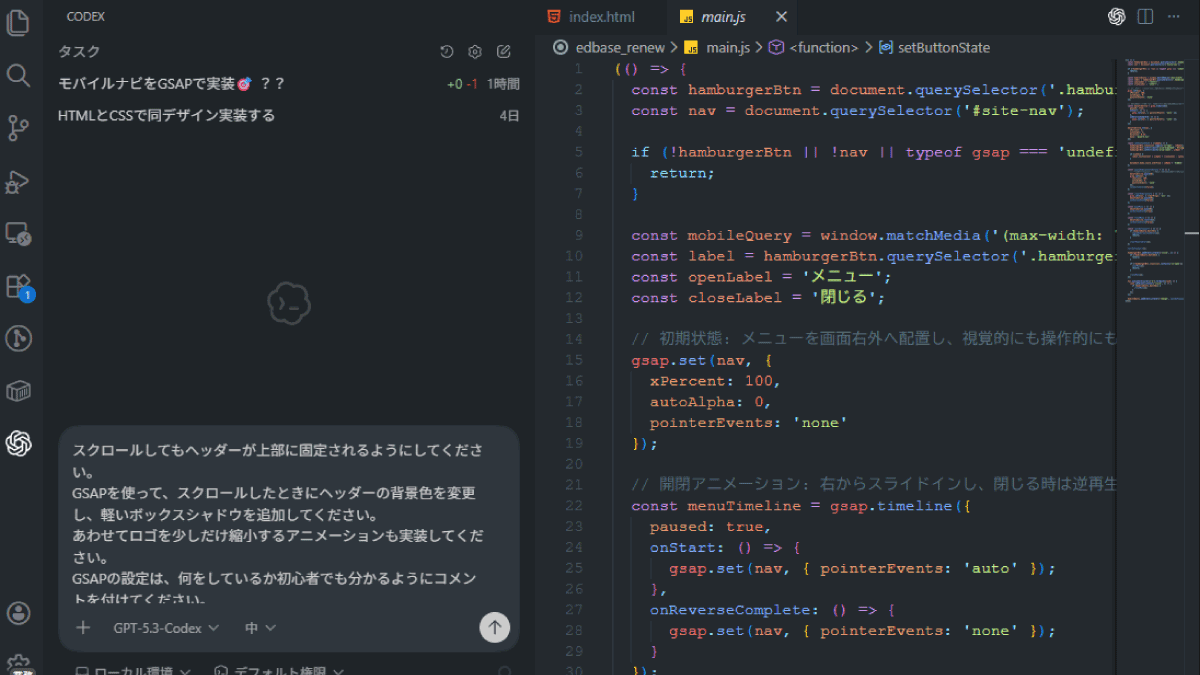Toggle split editor layout
The height and width of the screenshot is (675, 1200).
tap(1146, 17)
